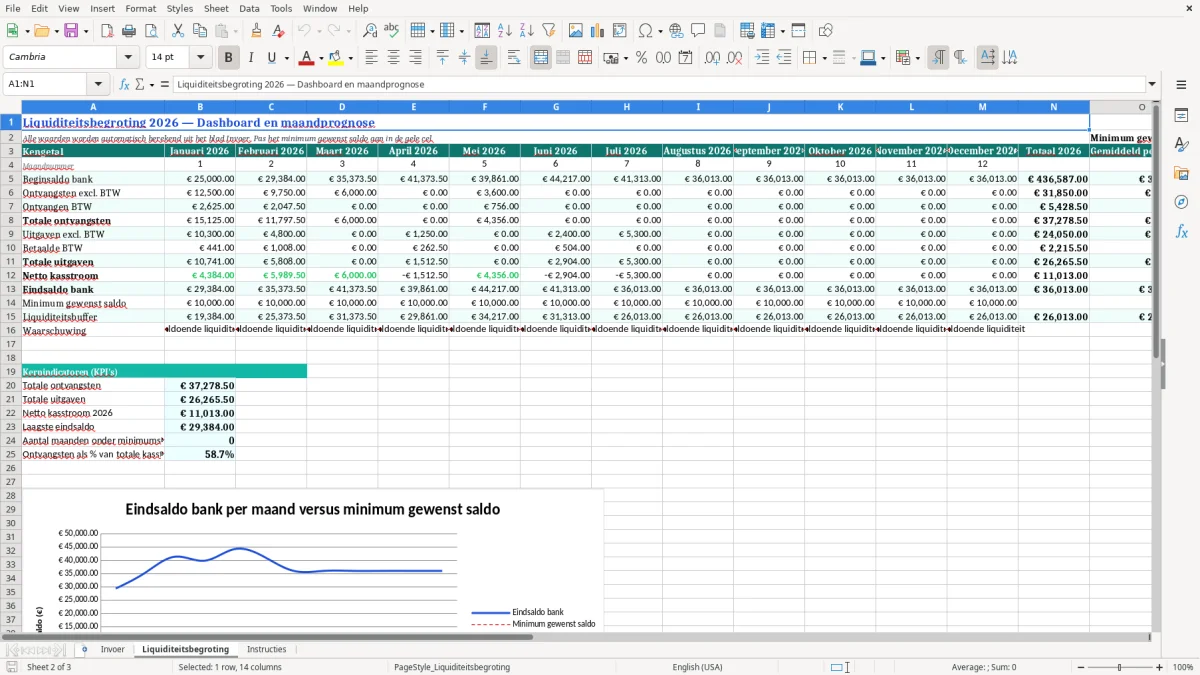The height and width of the screenshot is (675, 1200).
Task: Run the spelling check
Action: [391, 31]
